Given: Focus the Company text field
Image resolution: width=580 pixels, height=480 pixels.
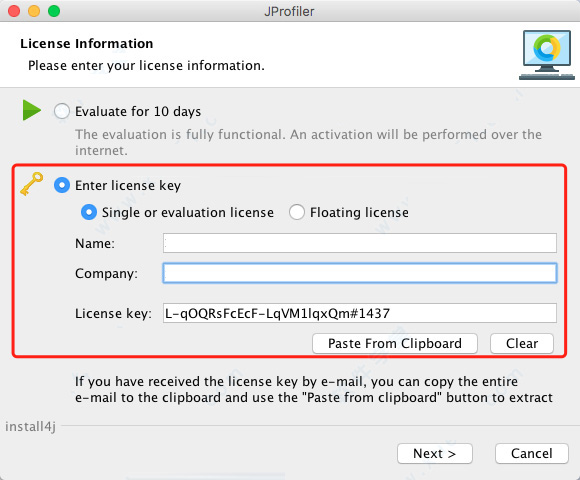Looking at the screenshot, I should coord(360,273).
